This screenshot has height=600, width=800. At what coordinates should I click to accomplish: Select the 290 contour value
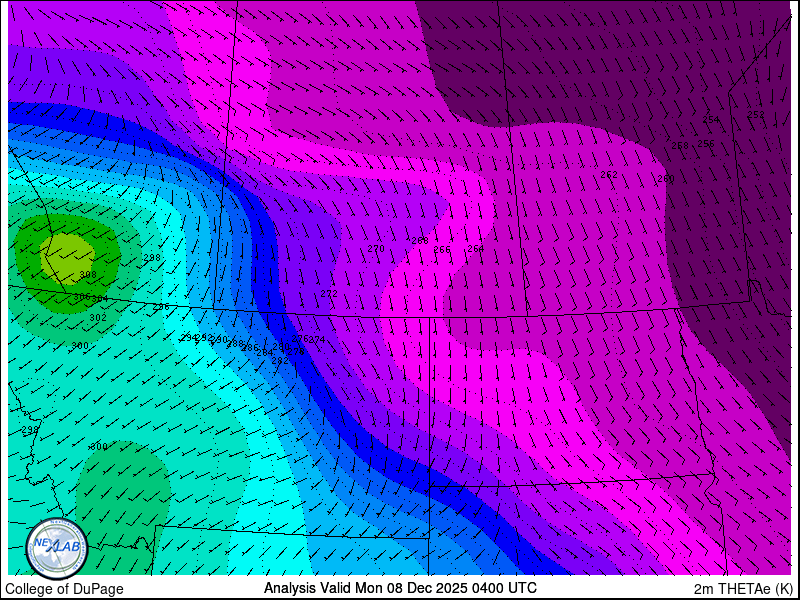tap(219, 340)
